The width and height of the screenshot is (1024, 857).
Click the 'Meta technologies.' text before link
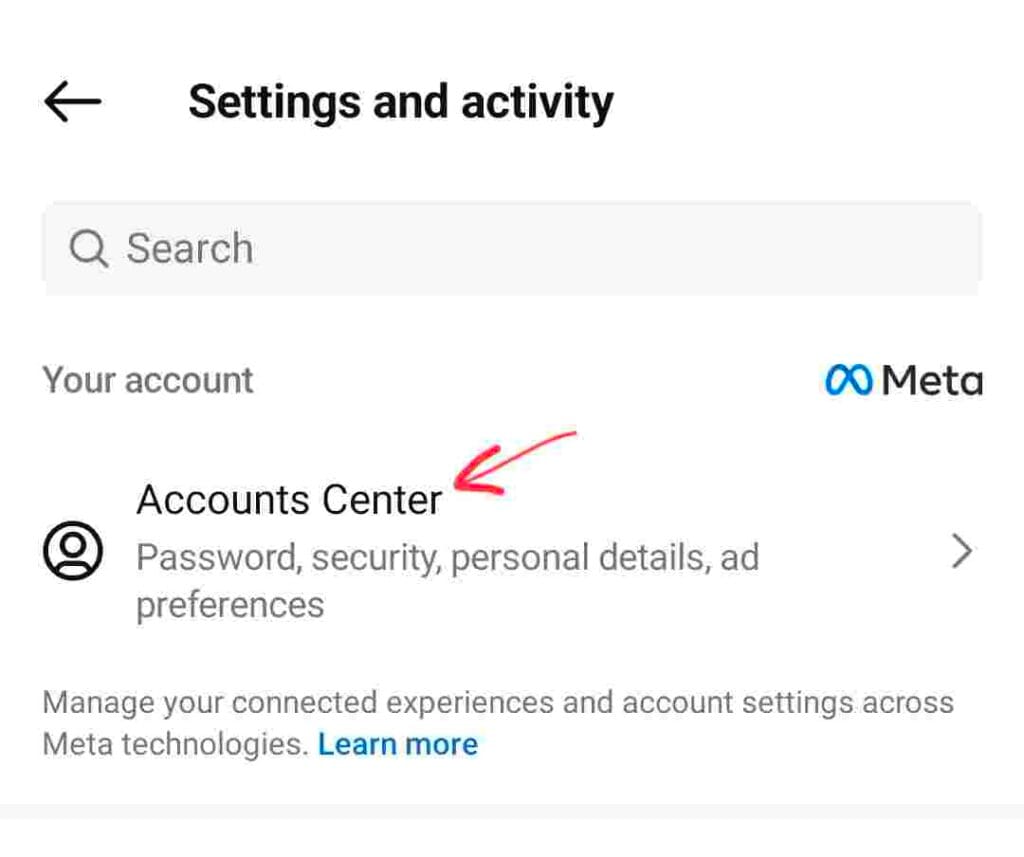[x=175, y=744]
